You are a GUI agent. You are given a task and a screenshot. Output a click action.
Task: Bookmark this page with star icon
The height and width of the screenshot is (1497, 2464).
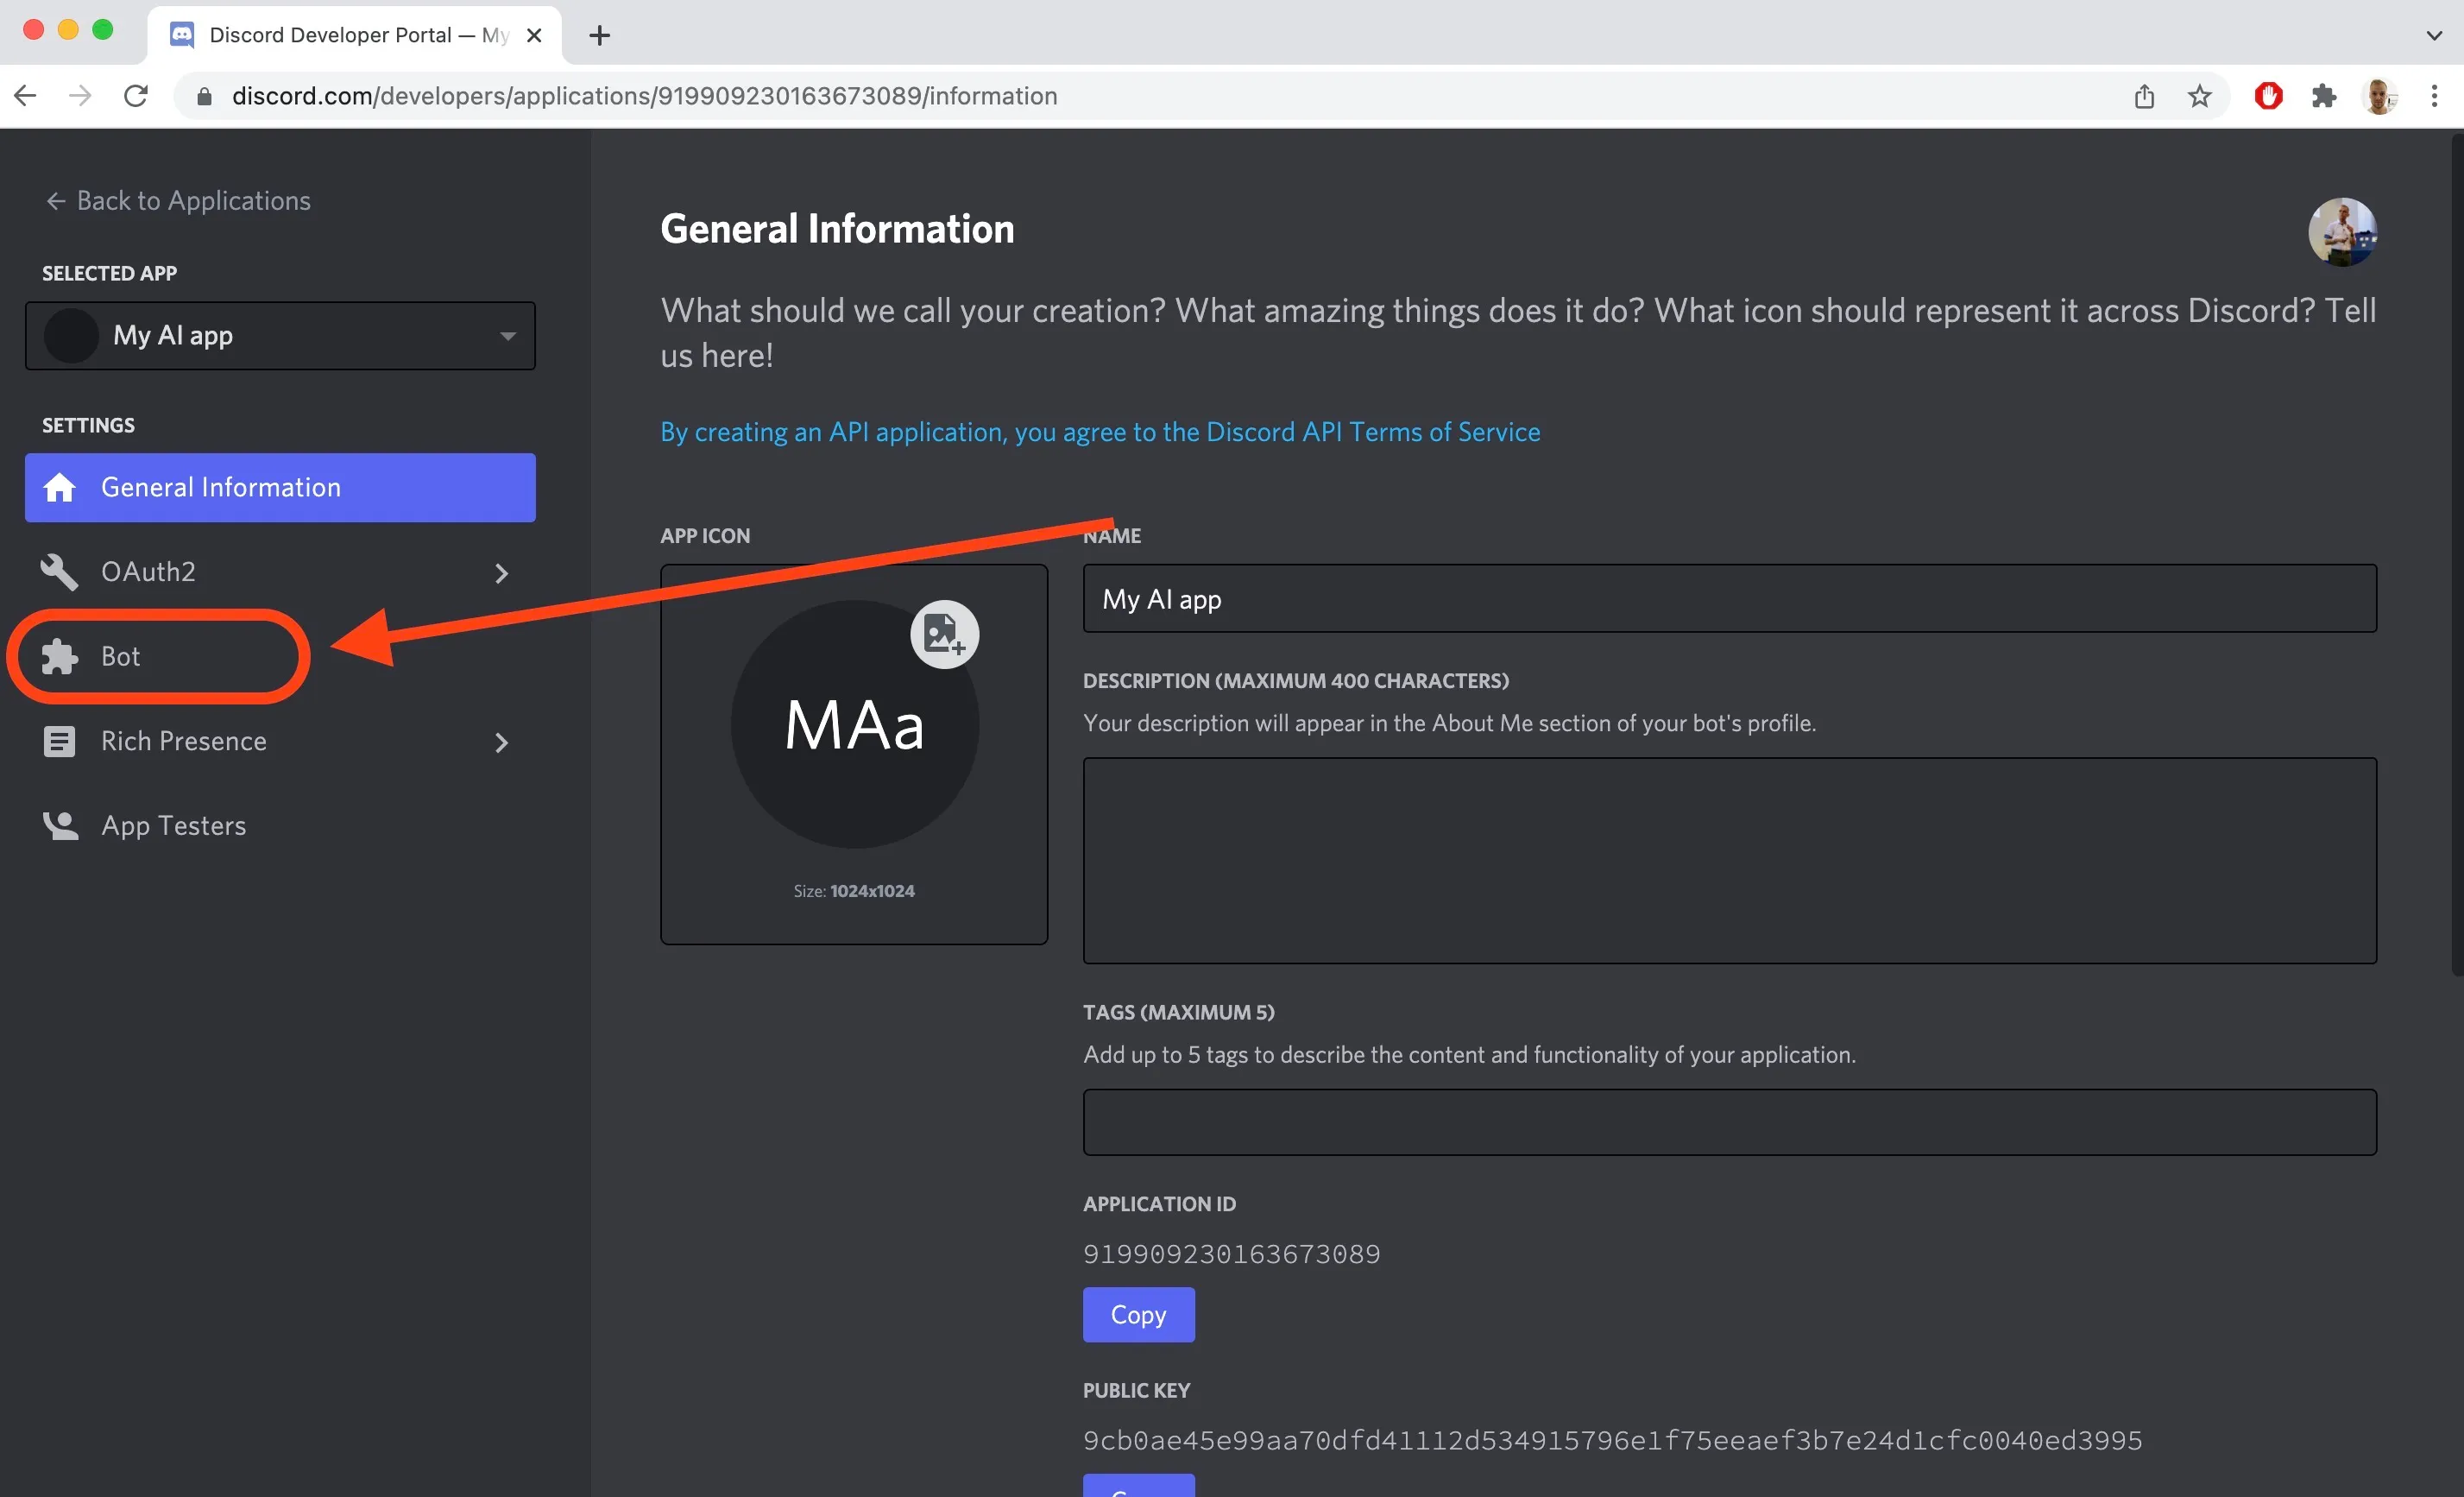pos(2199,96)
